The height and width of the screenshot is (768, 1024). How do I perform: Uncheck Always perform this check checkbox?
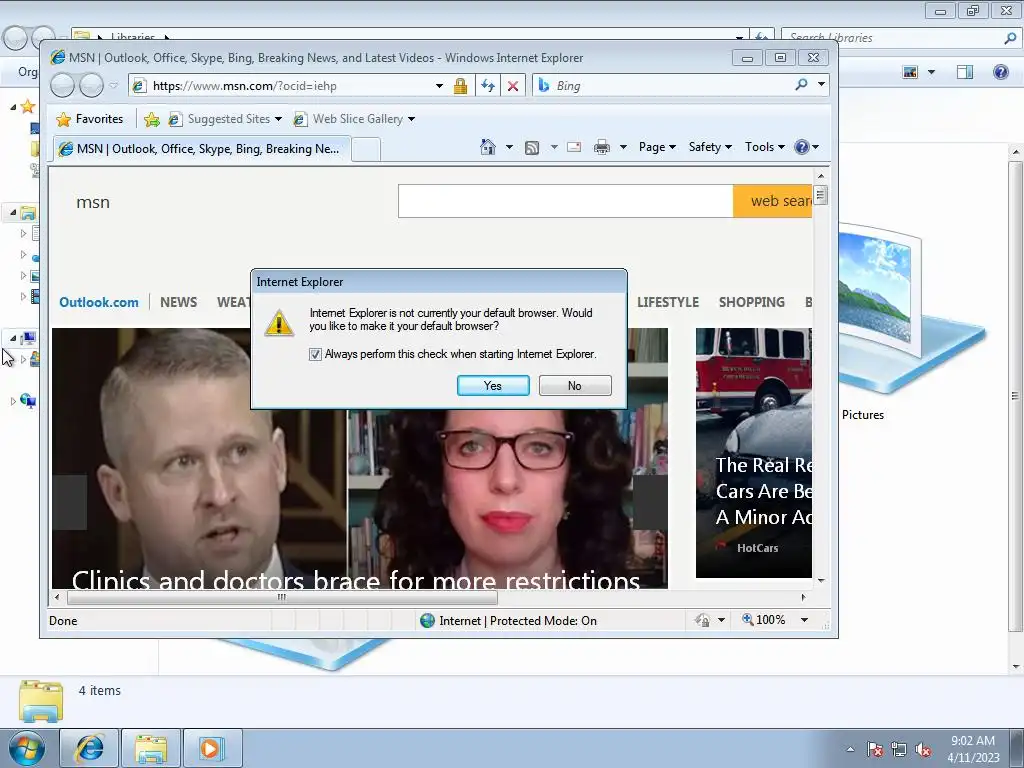315,354
